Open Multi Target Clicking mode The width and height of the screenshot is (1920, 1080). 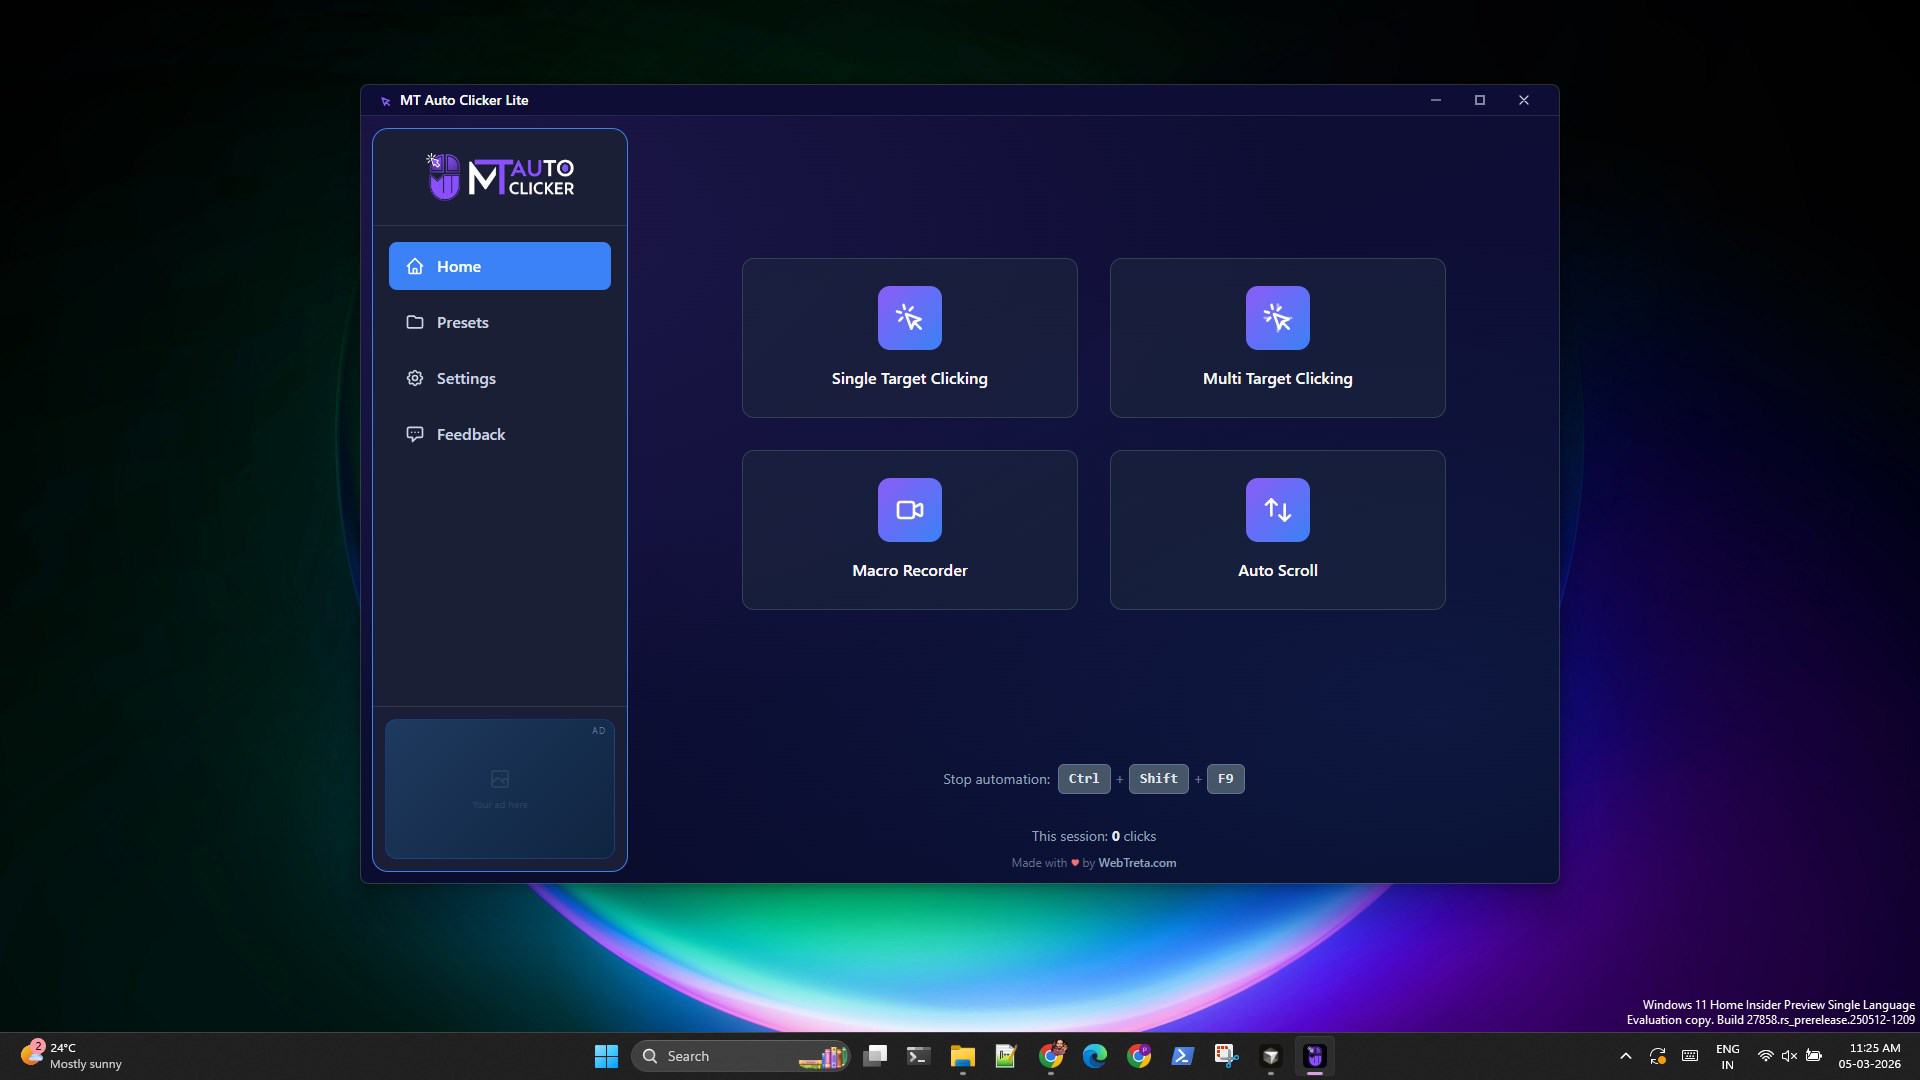[1277, 338]
